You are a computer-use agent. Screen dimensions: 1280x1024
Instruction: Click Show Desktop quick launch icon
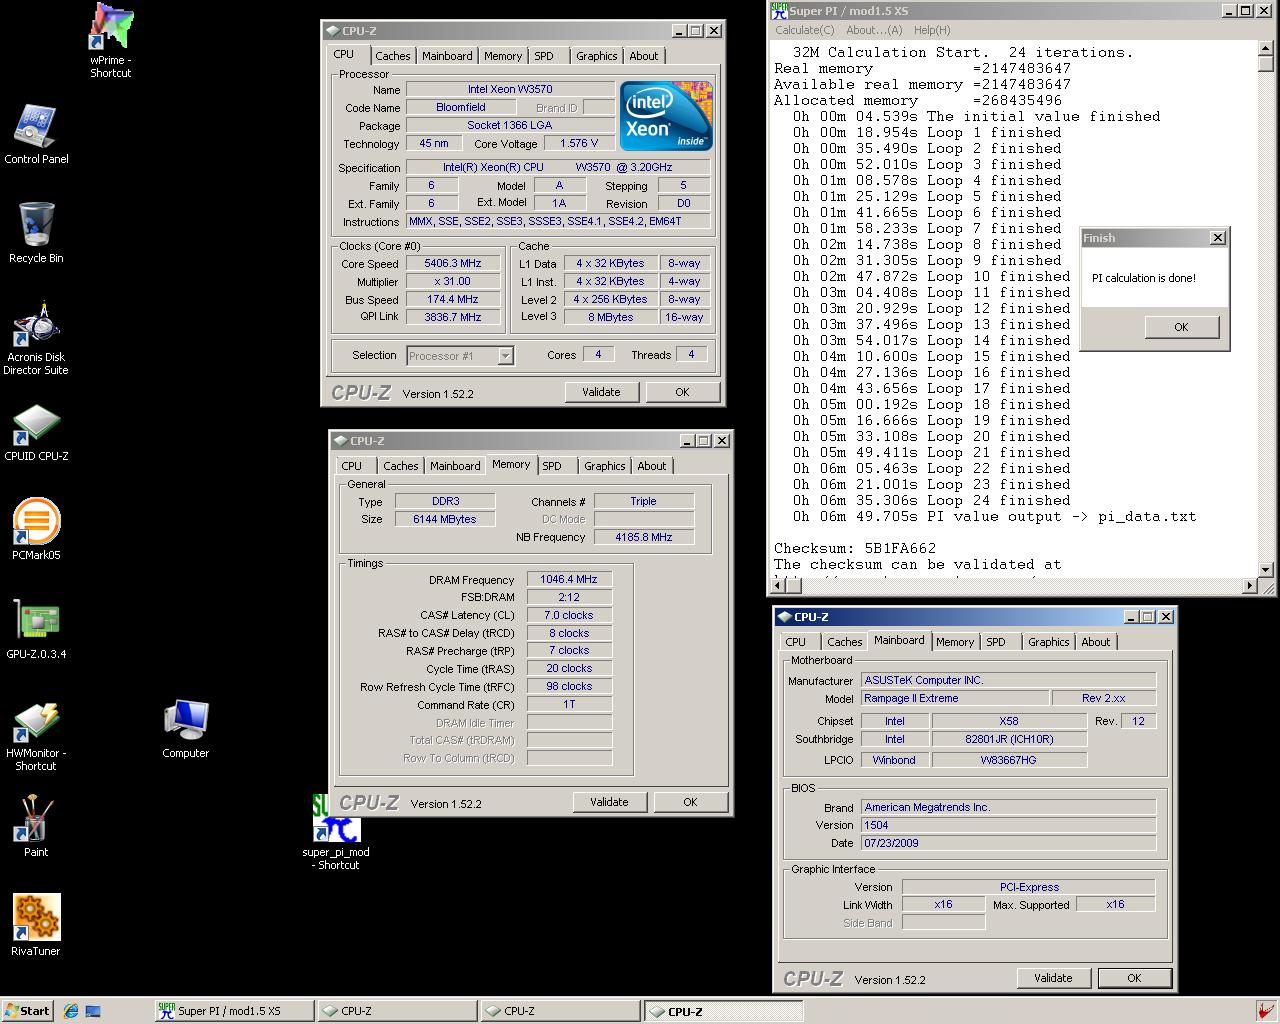pos(93,1011)
